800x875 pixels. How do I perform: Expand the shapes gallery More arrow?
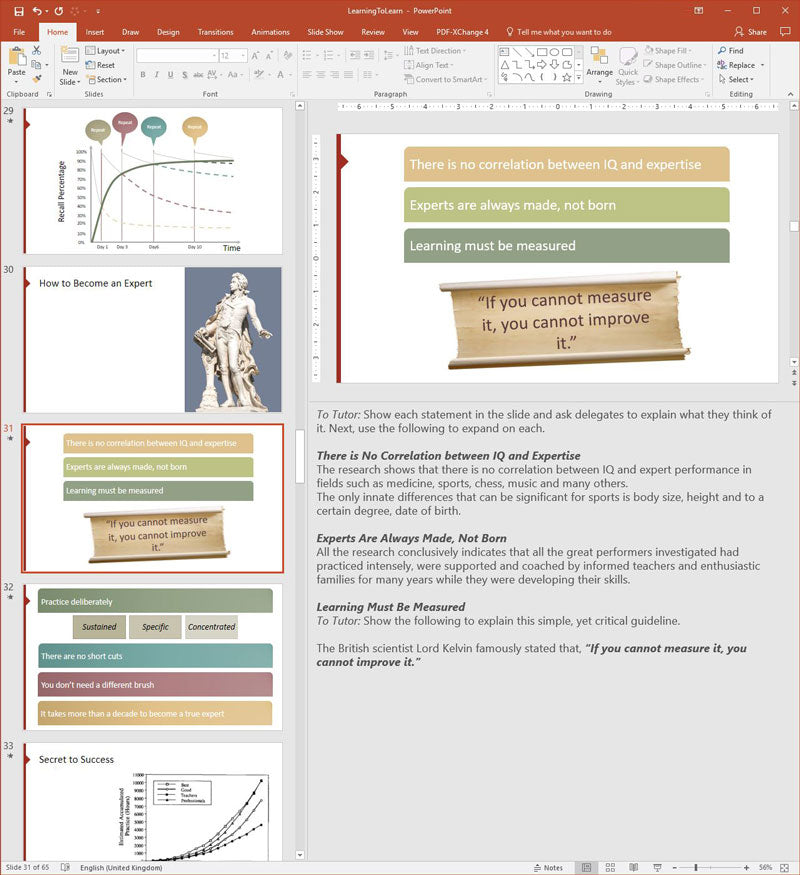pyautogui.click(x=579, y=78)
